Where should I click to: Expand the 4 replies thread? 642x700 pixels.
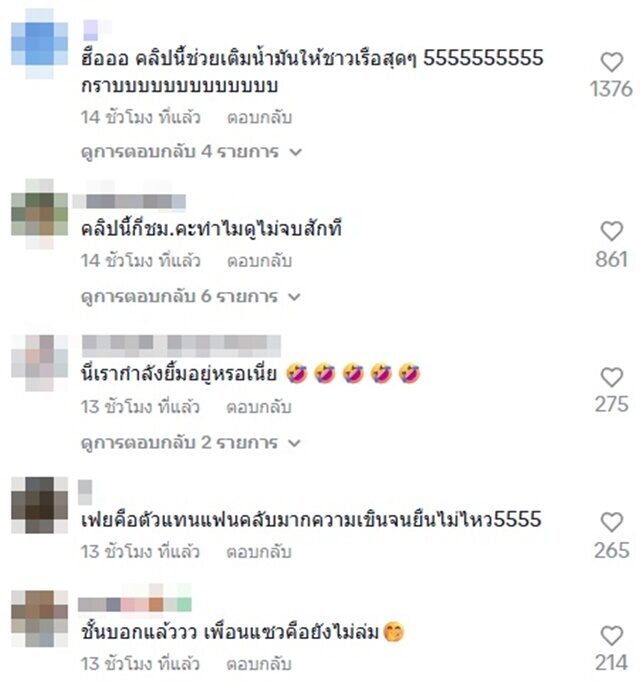coord(191,152)
